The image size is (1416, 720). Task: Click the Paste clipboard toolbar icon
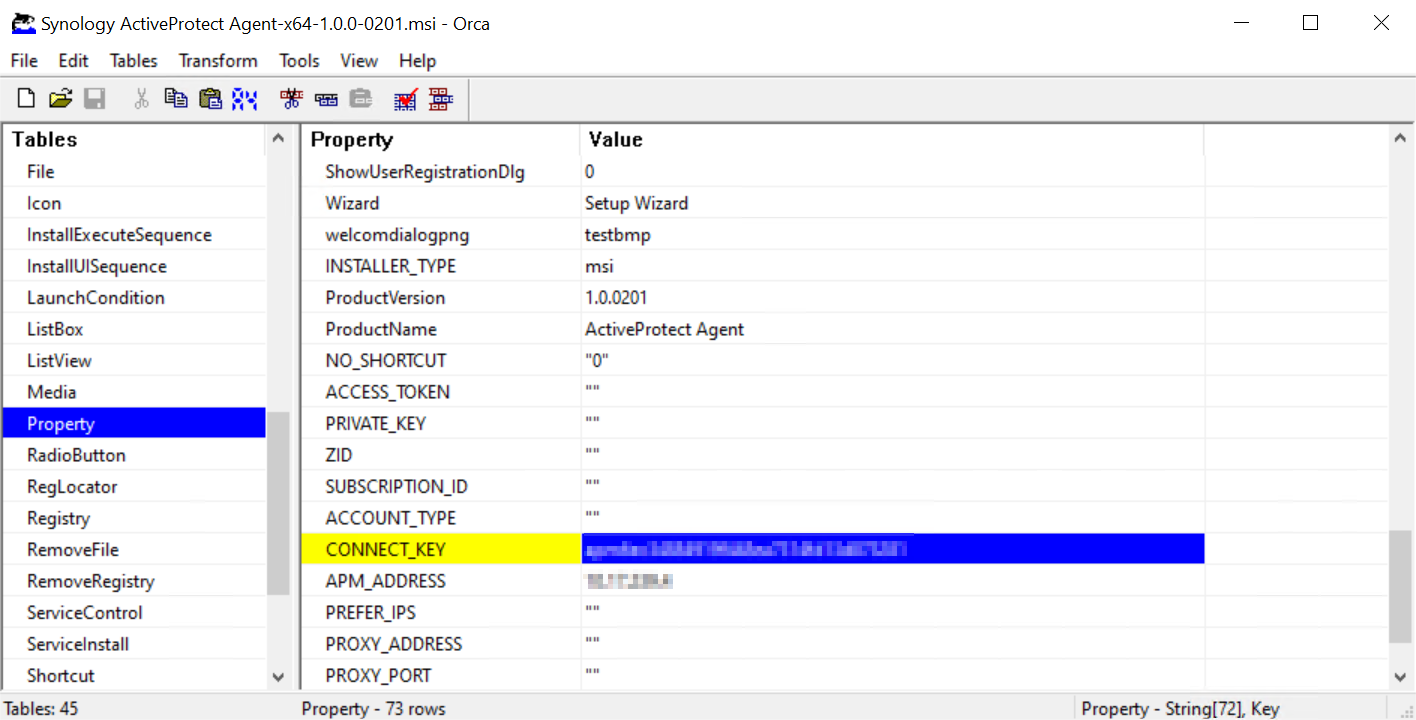coord(210,98)
